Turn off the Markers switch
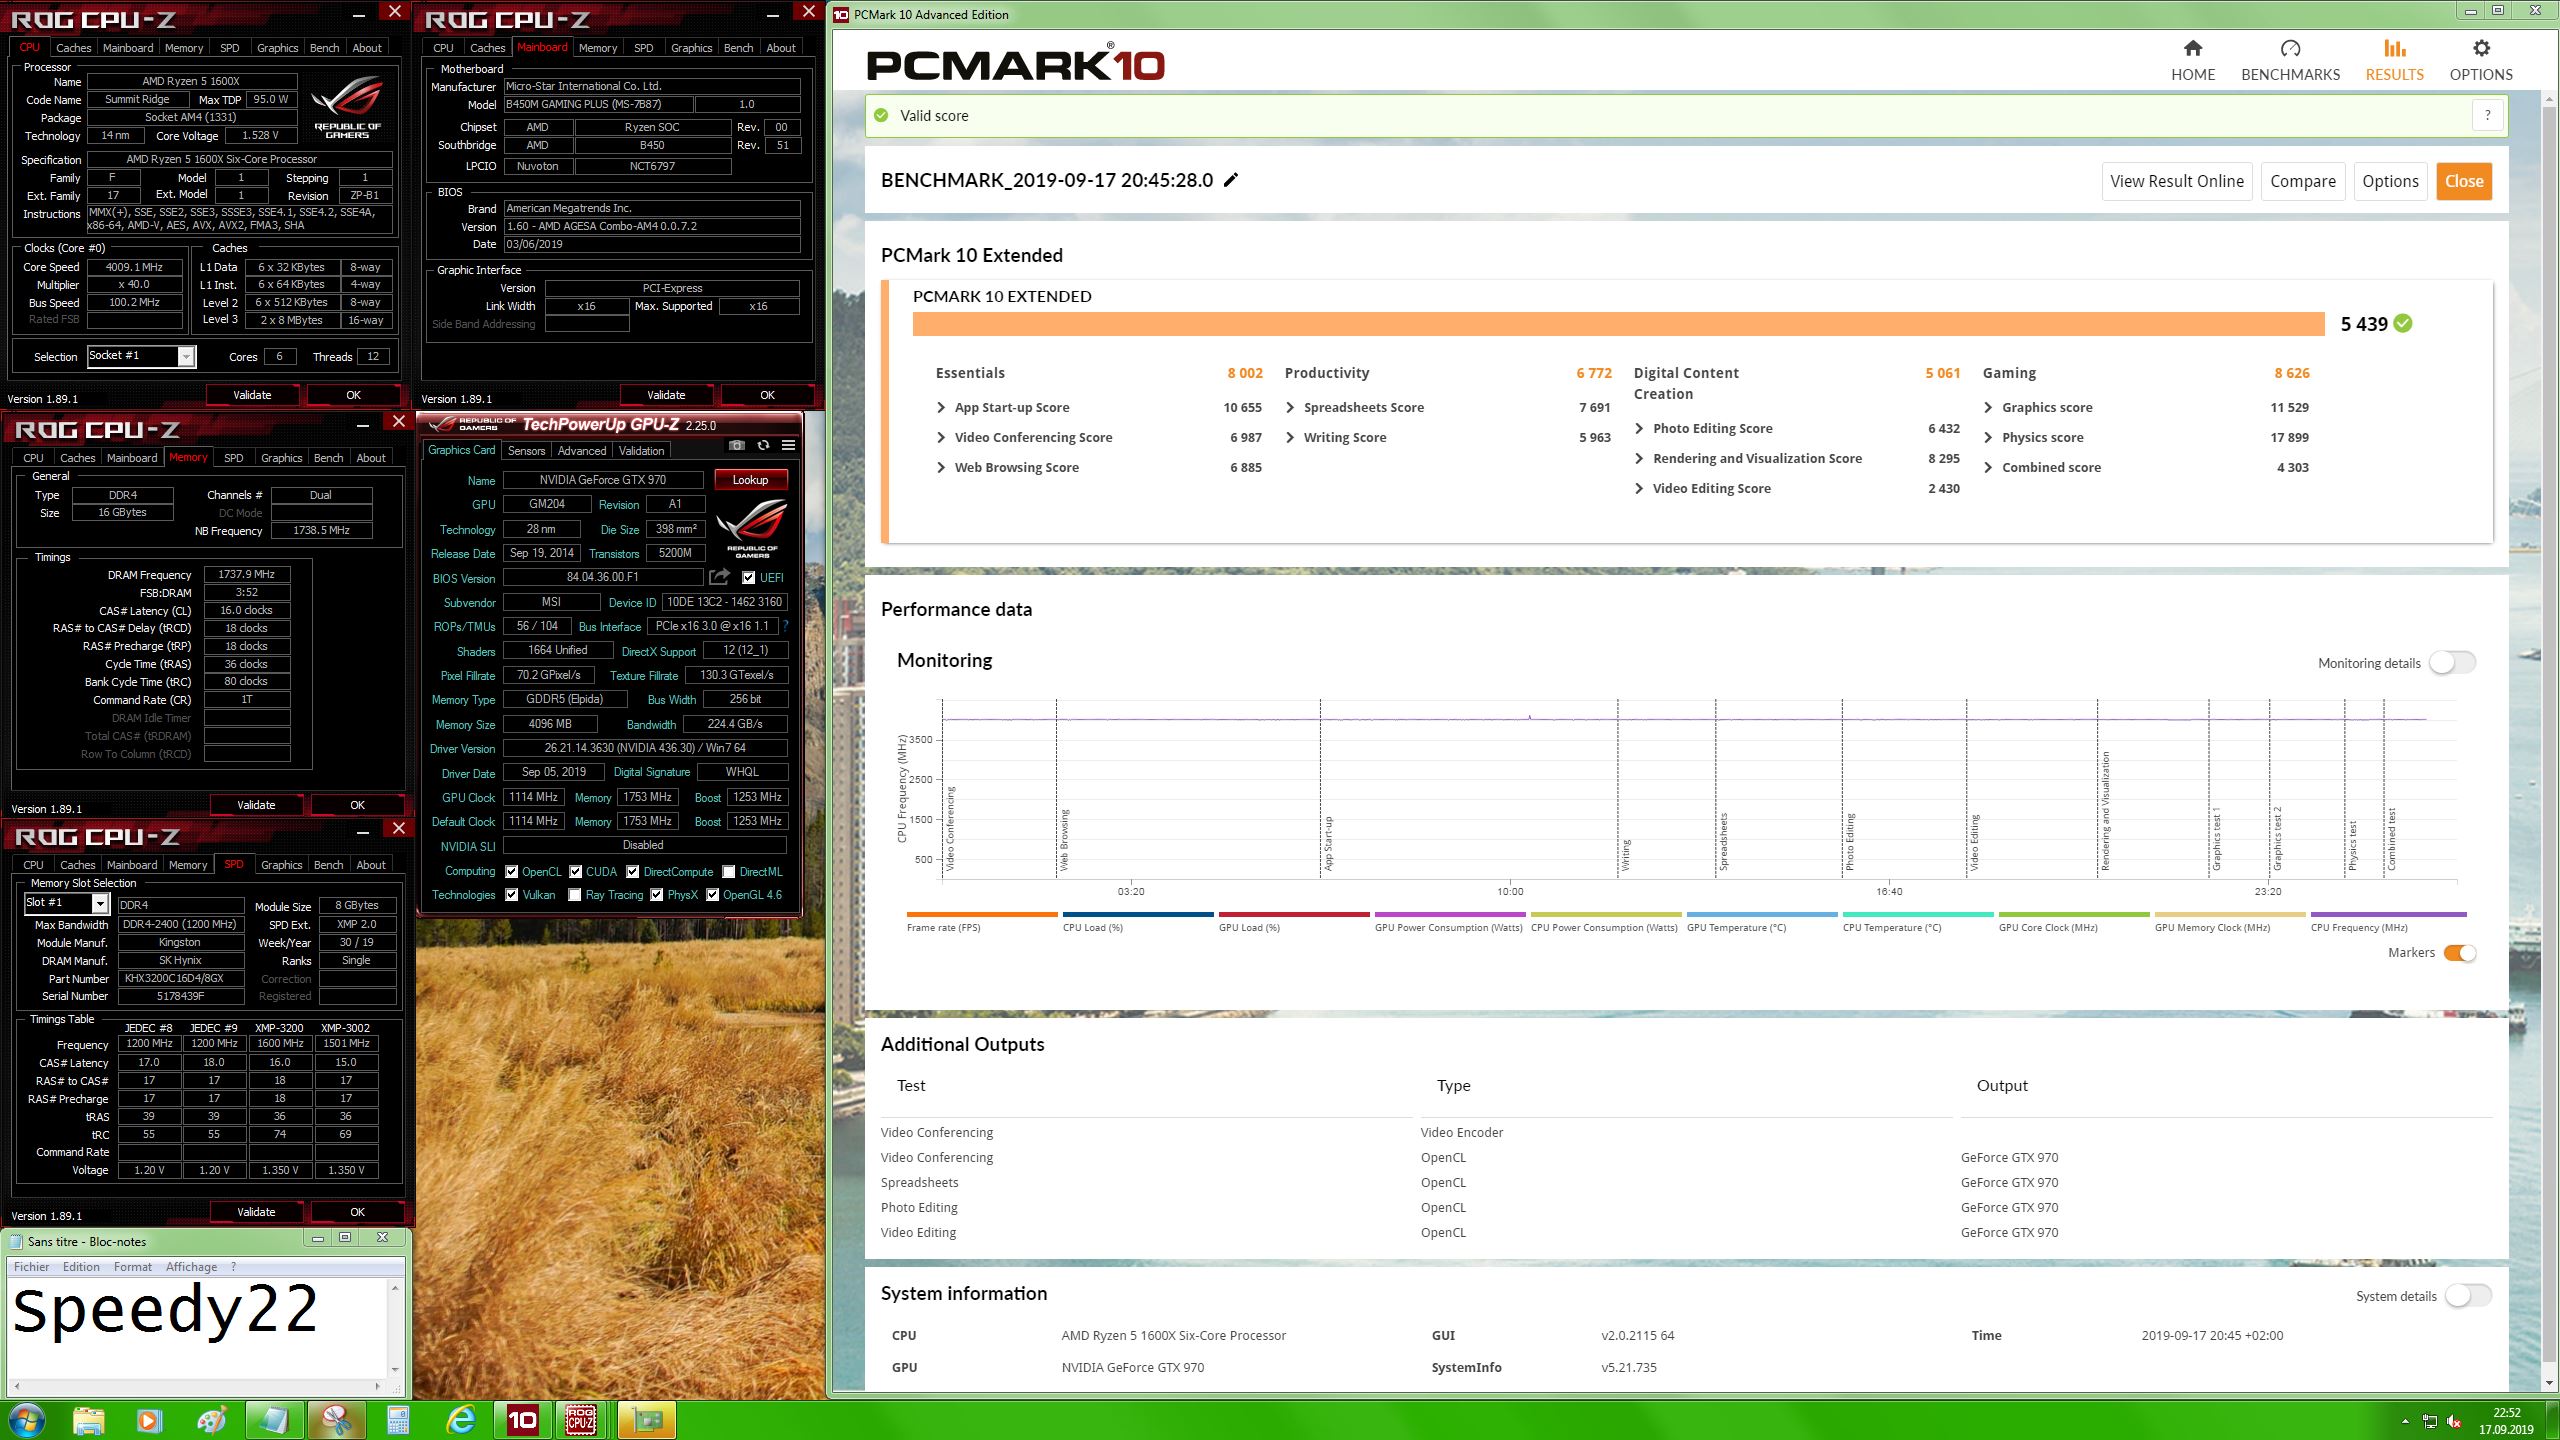This screenshot has width=2560, height=1440. (2460, 953)
